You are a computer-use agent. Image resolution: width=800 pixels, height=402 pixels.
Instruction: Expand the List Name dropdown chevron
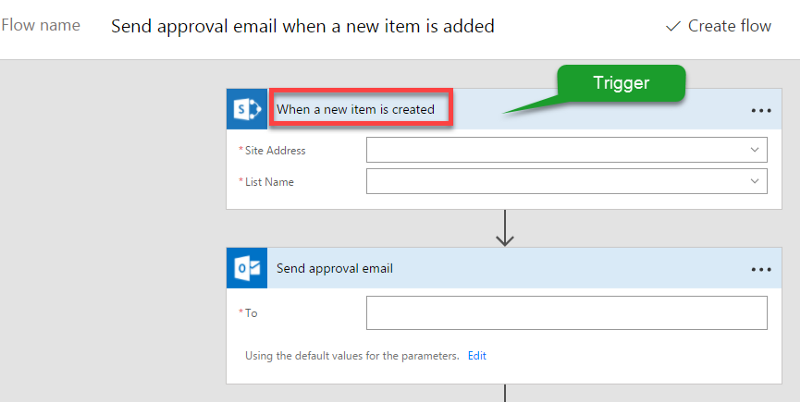click(755, 181)
